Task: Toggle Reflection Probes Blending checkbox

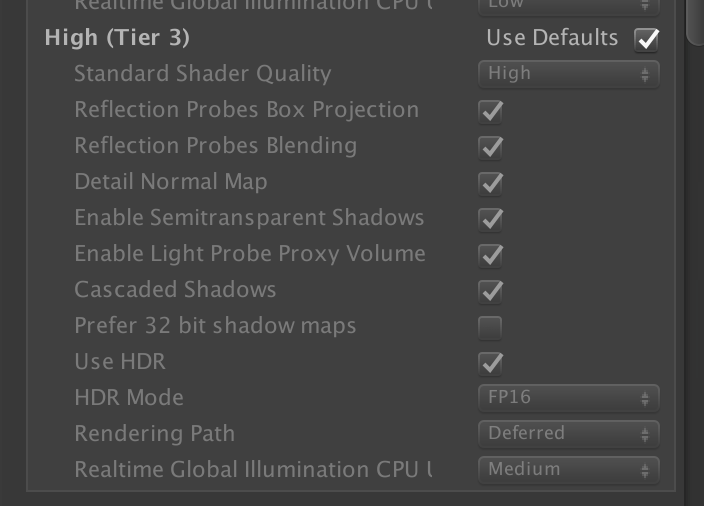Action: [x=490, y=146]
